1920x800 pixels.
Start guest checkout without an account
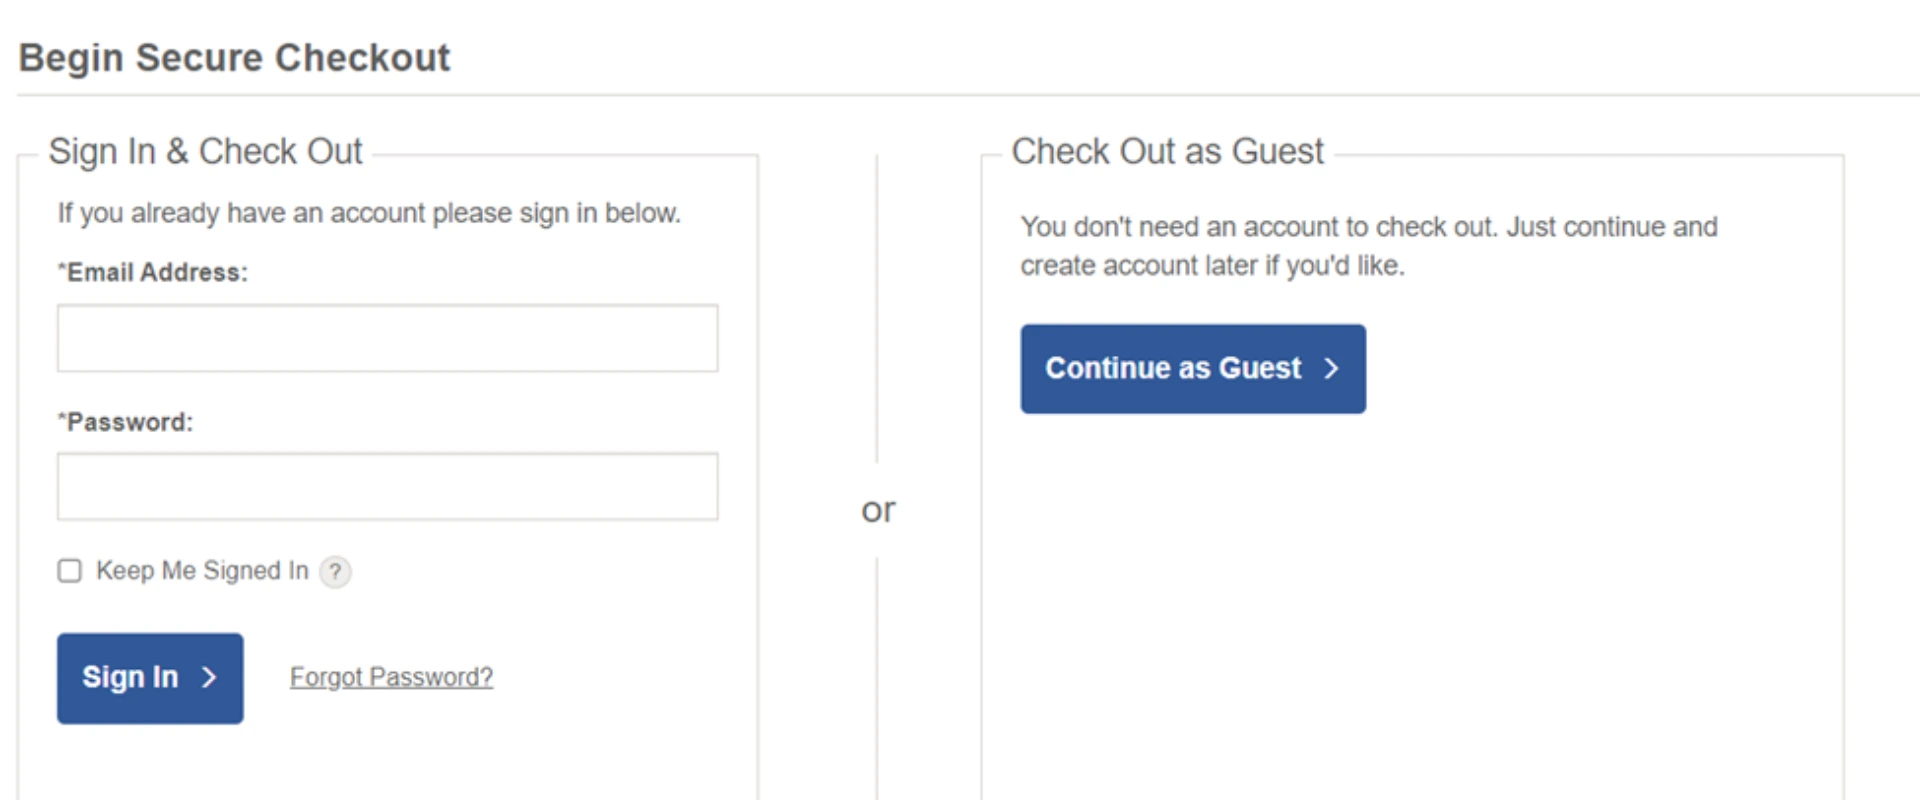click(1192, 369)
